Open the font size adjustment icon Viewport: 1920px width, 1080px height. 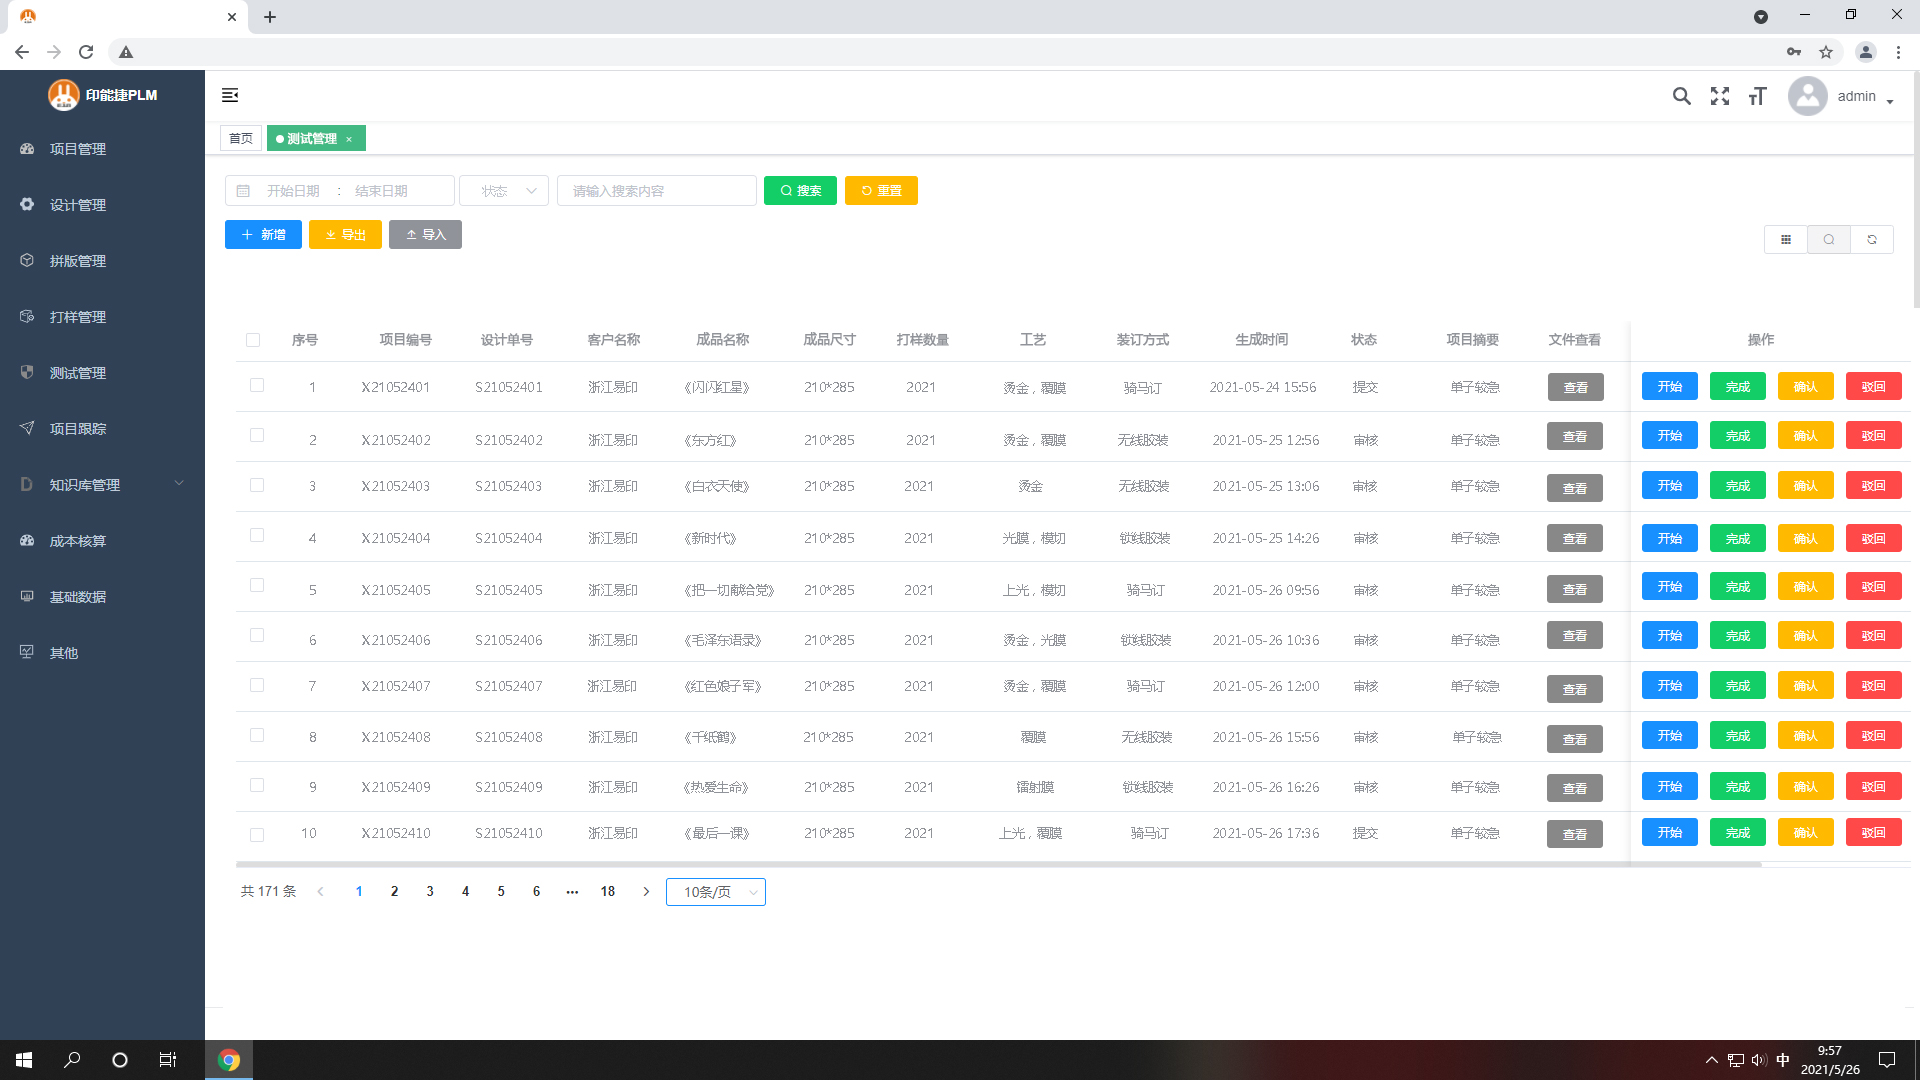click(1757, 96)
